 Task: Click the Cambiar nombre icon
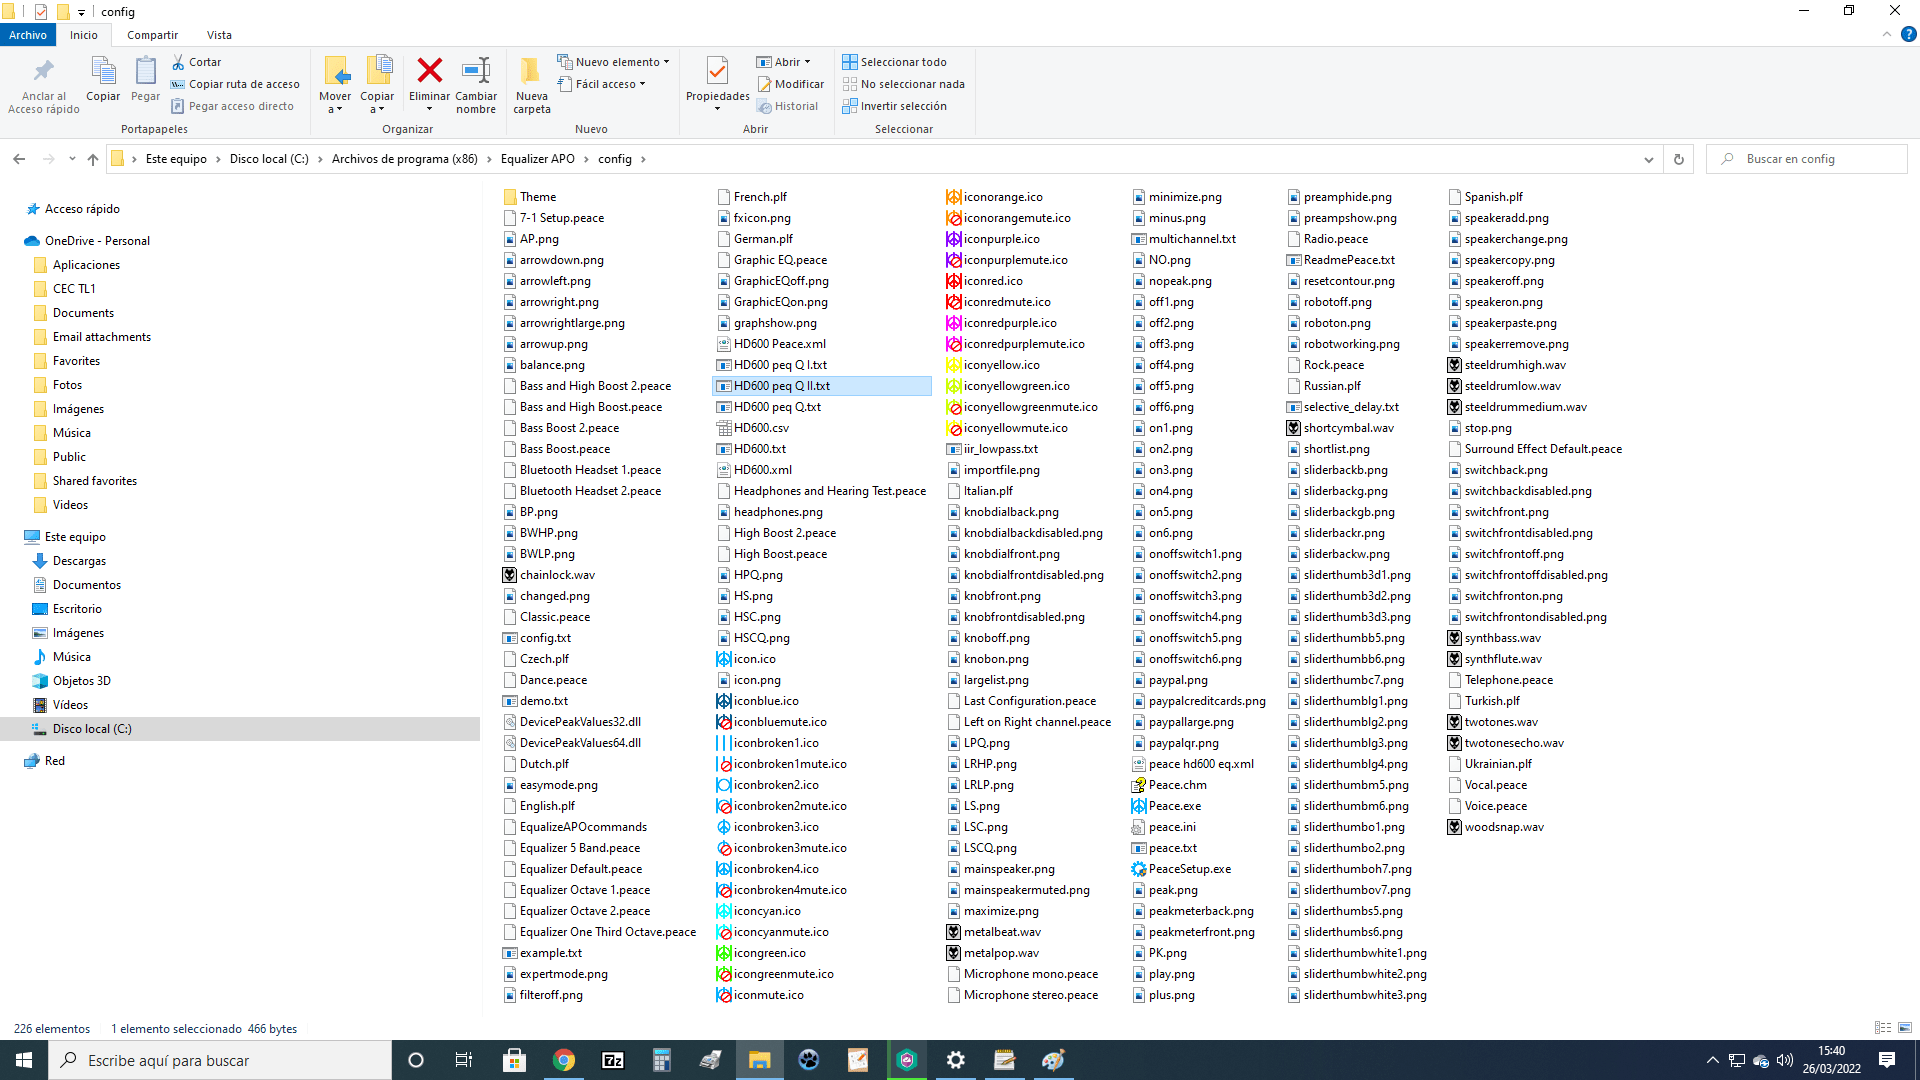click(476, 71)
